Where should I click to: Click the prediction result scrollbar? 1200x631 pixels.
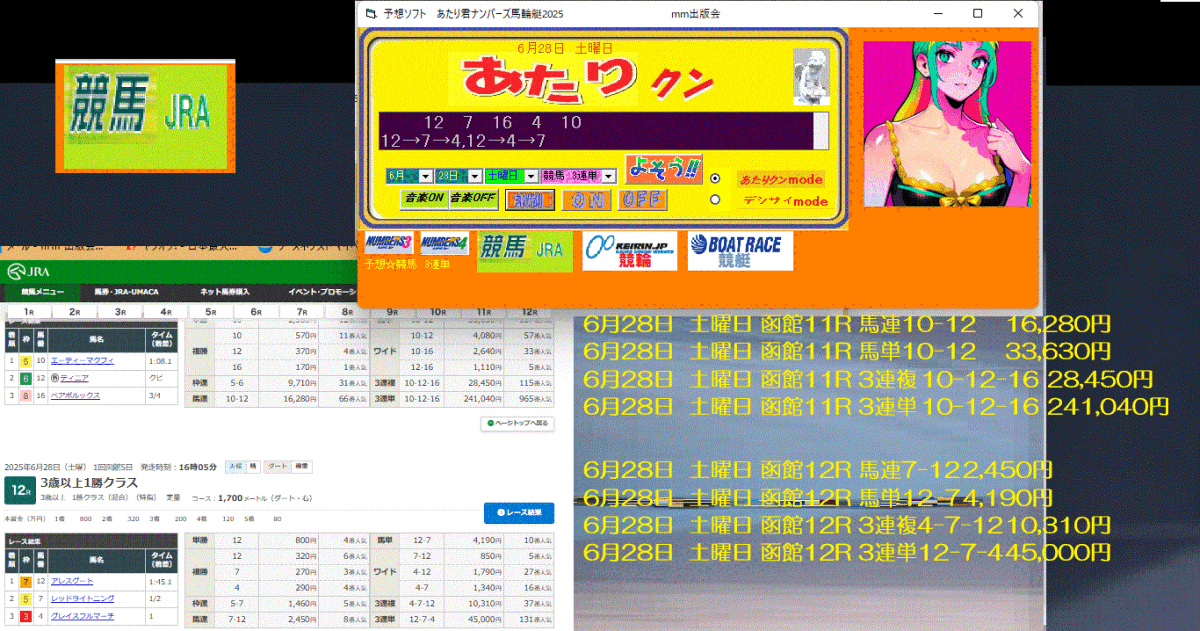coord(820,131)
